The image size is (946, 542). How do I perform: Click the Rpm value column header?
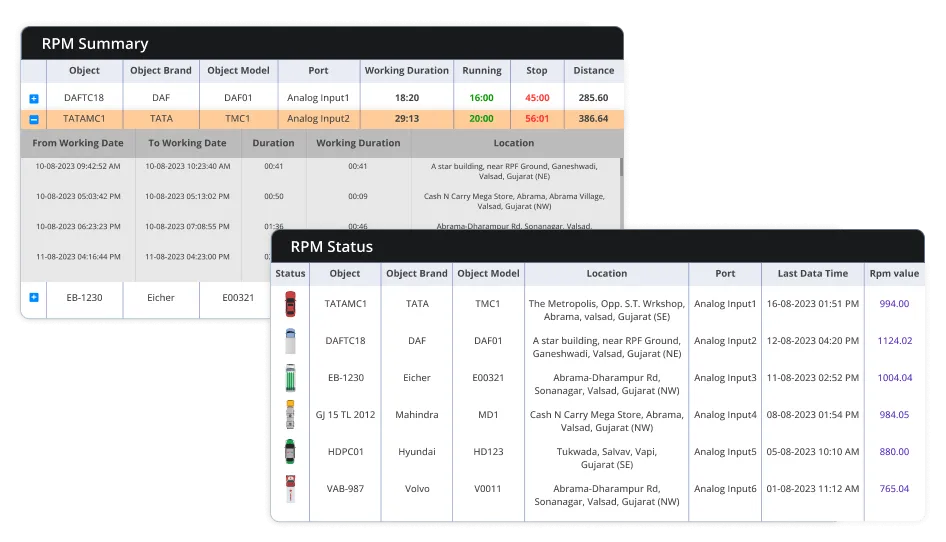click(893, 273)
